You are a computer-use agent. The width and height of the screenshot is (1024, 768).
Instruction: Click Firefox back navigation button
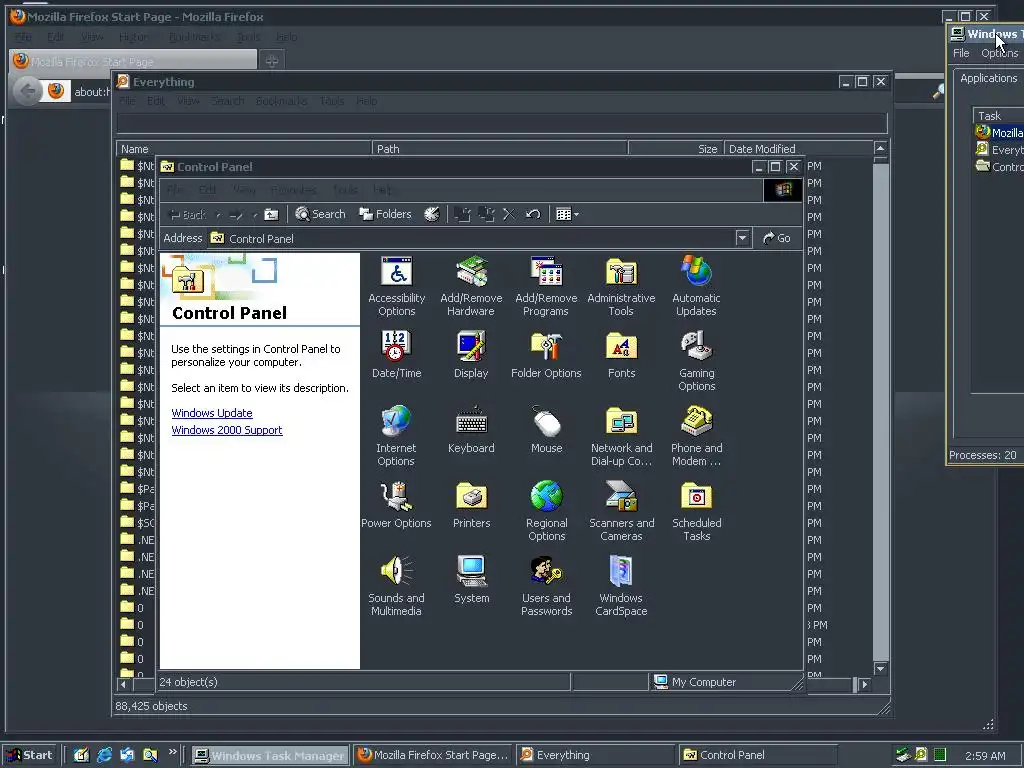coord(27,91)
